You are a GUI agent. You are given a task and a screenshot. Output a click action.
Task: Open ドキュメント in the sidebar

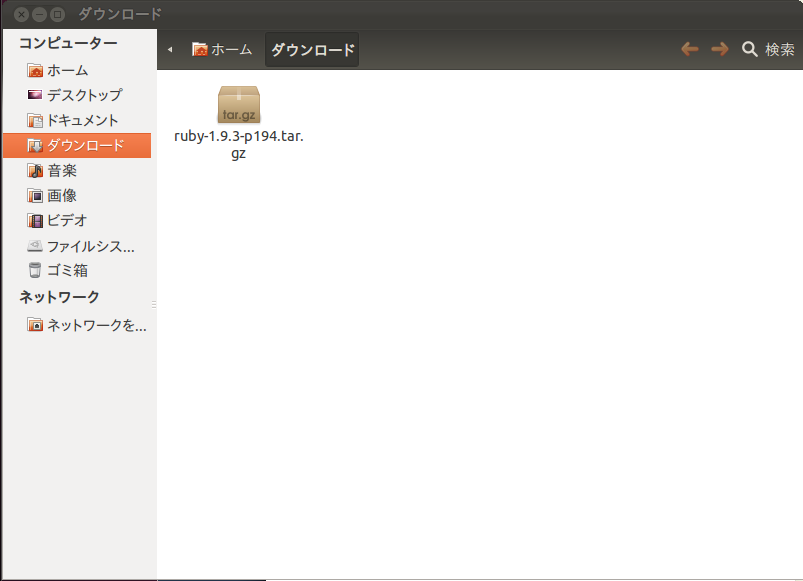point(77,120)
